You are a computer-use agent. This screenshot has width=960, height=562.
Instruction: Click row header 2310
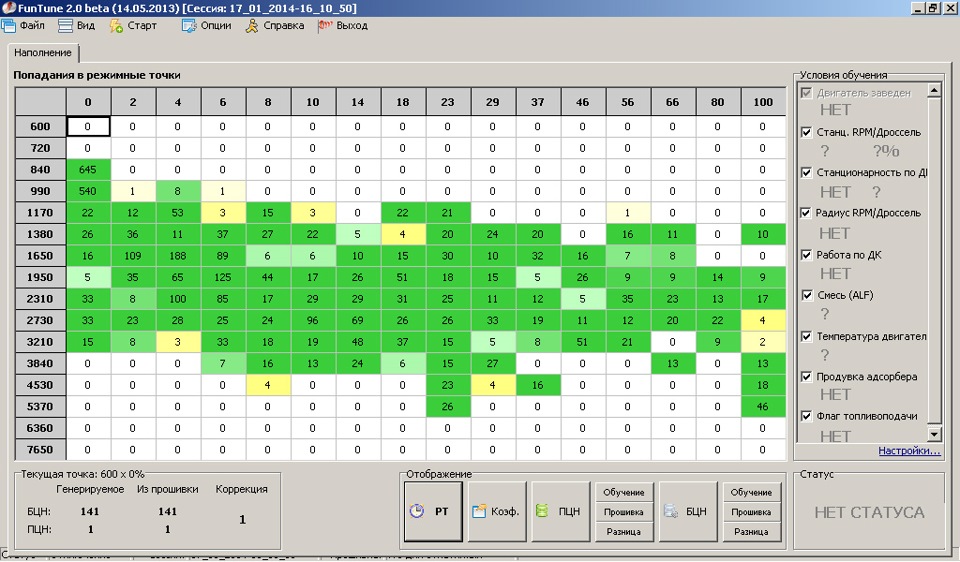click(40, 299)
